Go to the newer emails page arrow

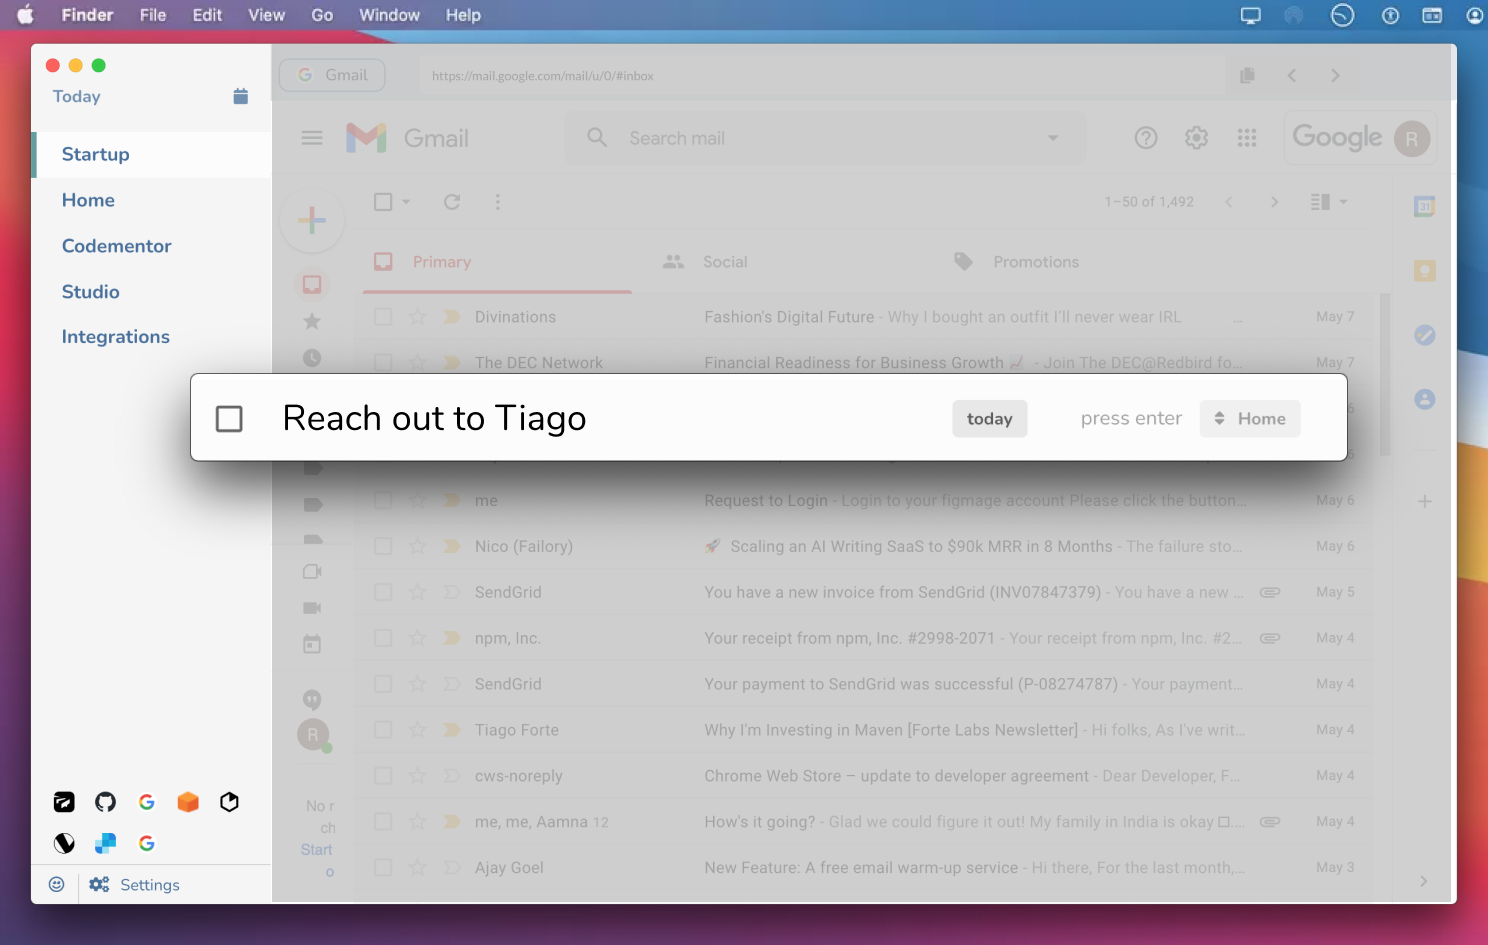tap(1228, 202)
